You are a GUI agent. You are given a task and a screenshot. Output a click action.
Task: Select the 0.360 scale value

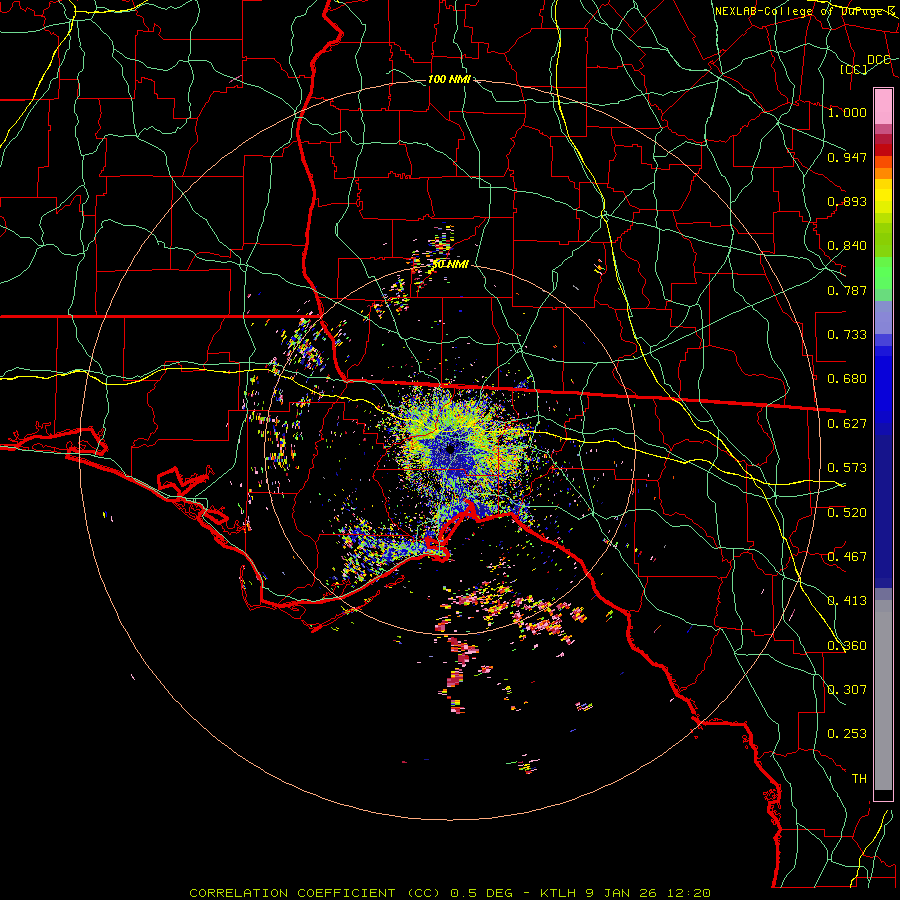pos(847,646)
